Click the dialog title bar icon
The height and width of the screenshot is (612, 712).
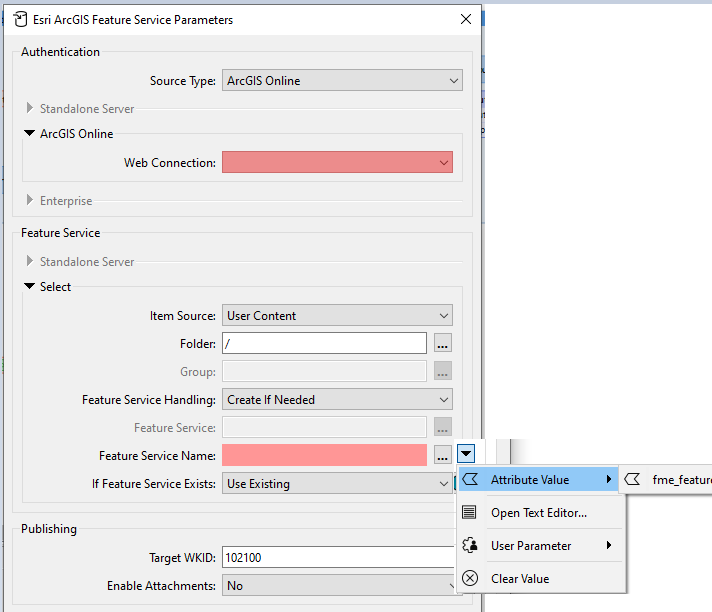pos(20,20)
